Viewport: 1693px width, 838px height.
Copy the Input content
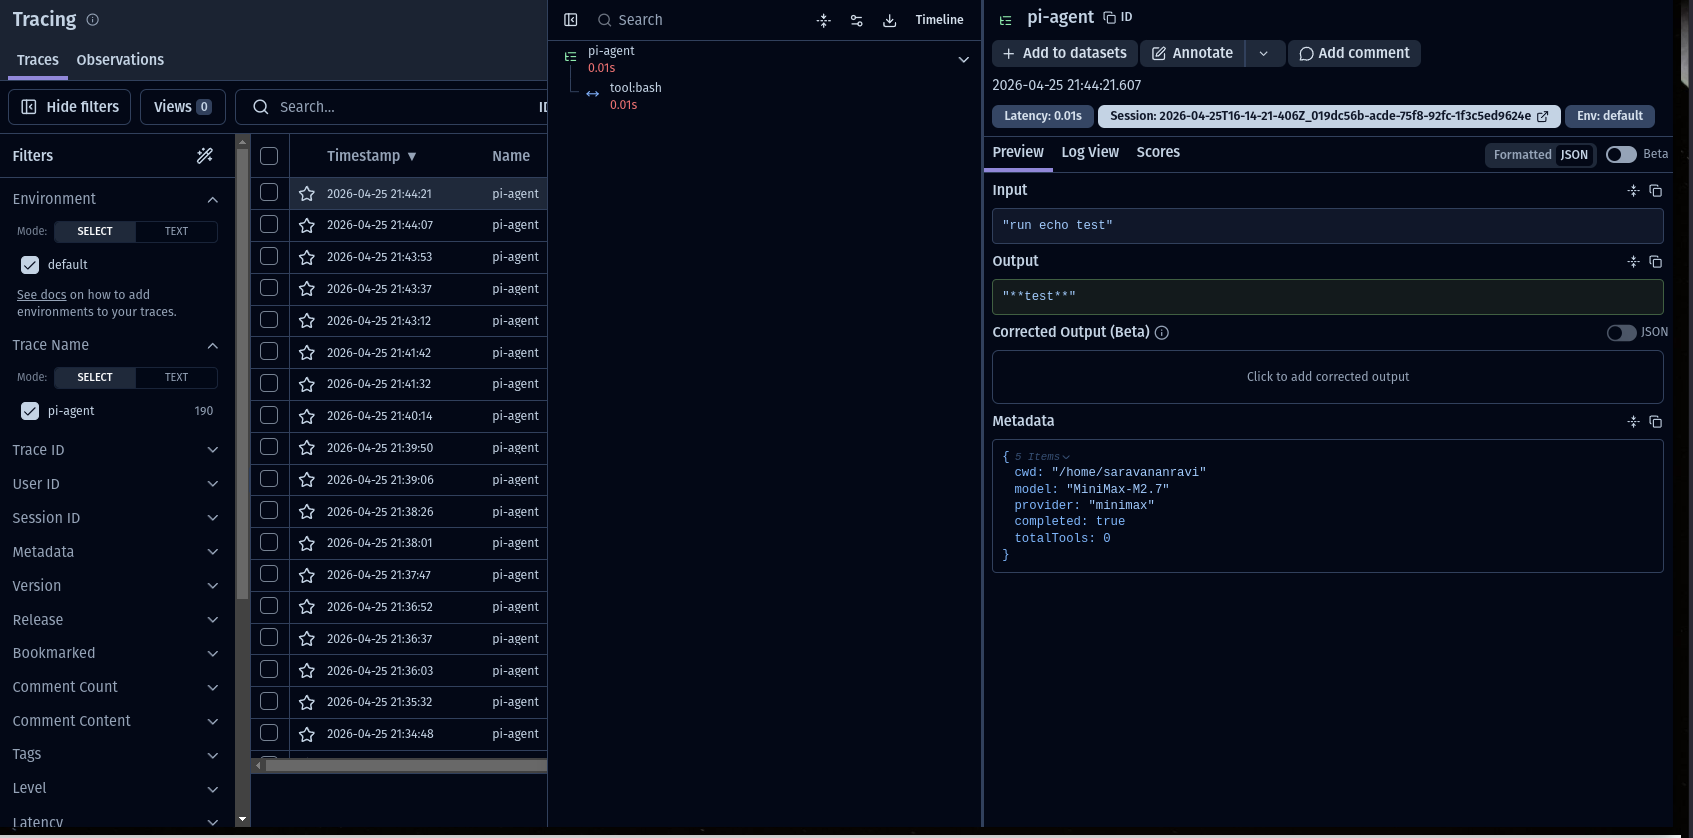1656,190
